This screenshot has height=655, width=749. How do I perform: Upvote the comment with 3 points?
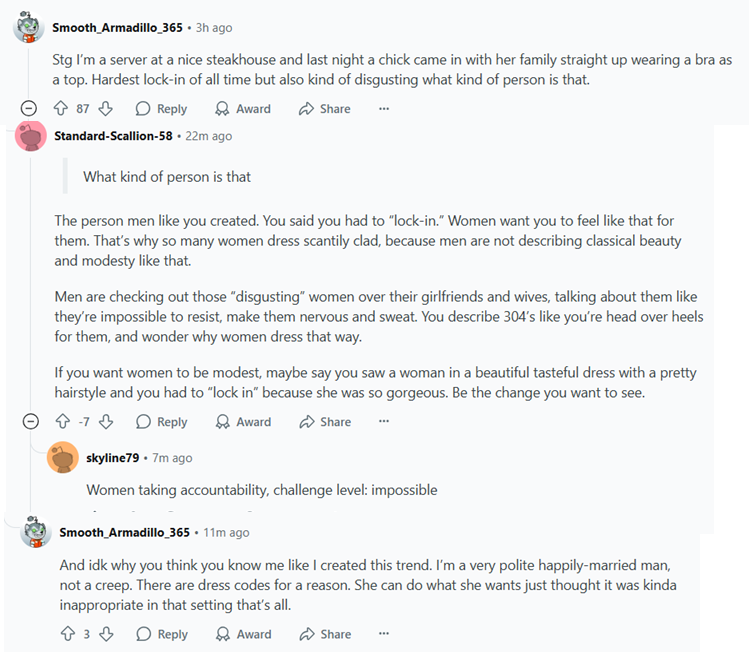[68, 634]
